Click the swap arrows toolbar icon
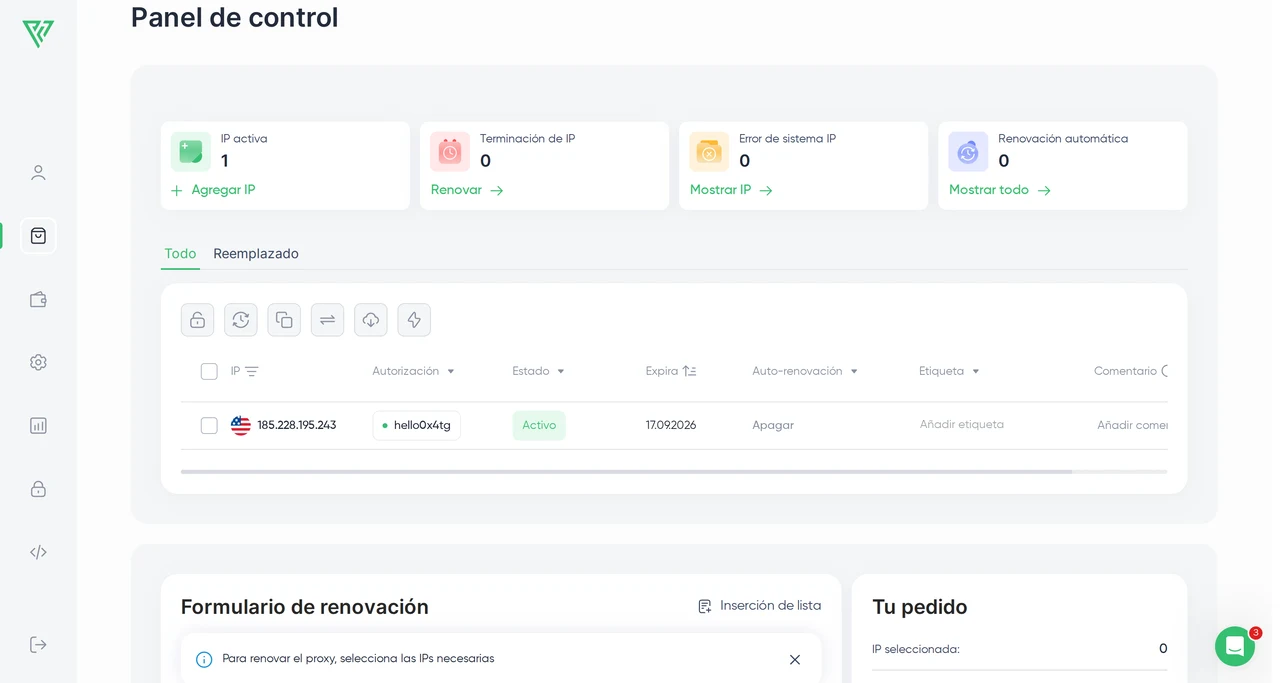The height and width of the screenshot is (683, 1280). click(x=327, y=320)
